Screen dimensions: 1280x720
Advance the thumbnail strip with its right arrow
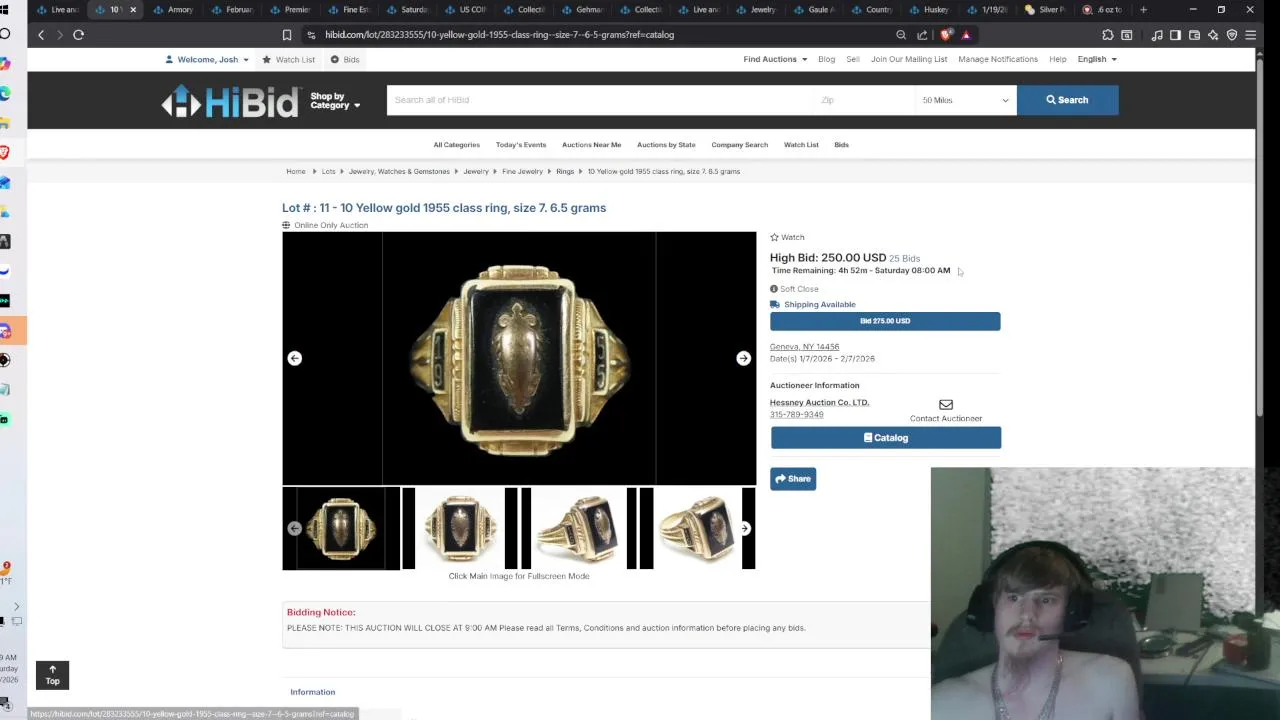pyautogui.click(x=744, y=528)
